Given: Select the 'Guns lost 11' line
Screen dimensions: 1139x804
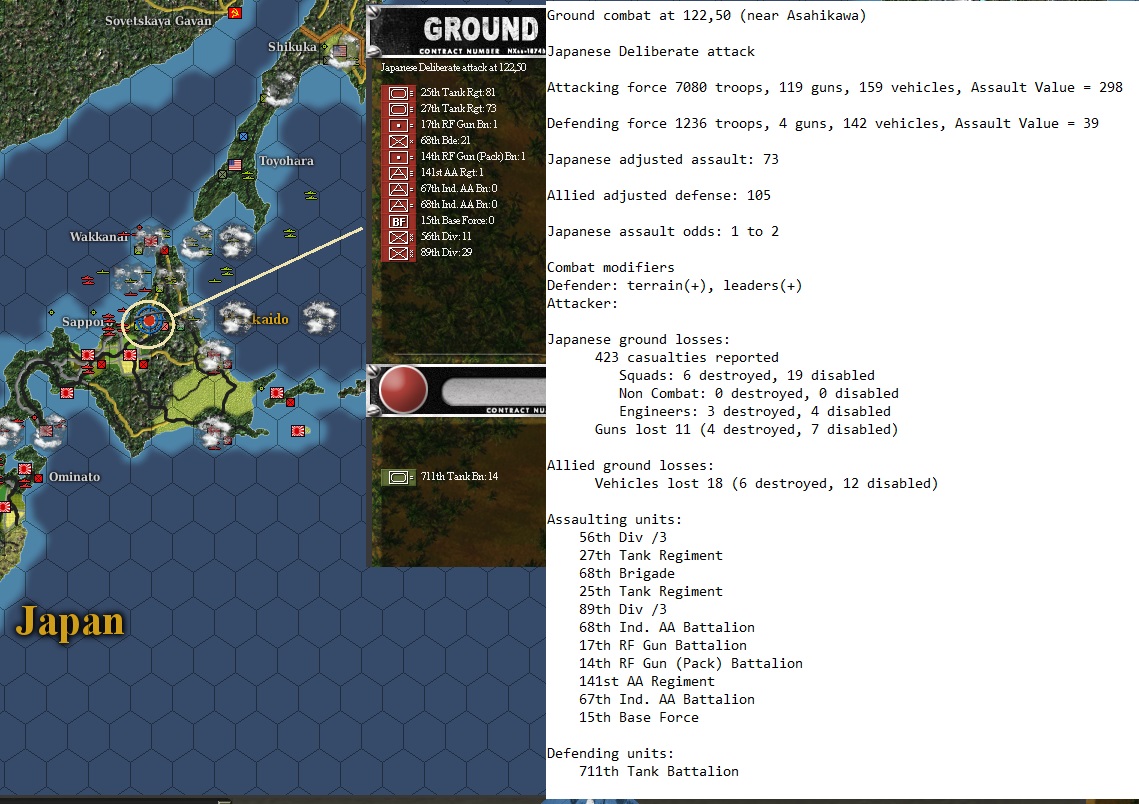Looking at the screenshot, I should click(x=747, y=429).
